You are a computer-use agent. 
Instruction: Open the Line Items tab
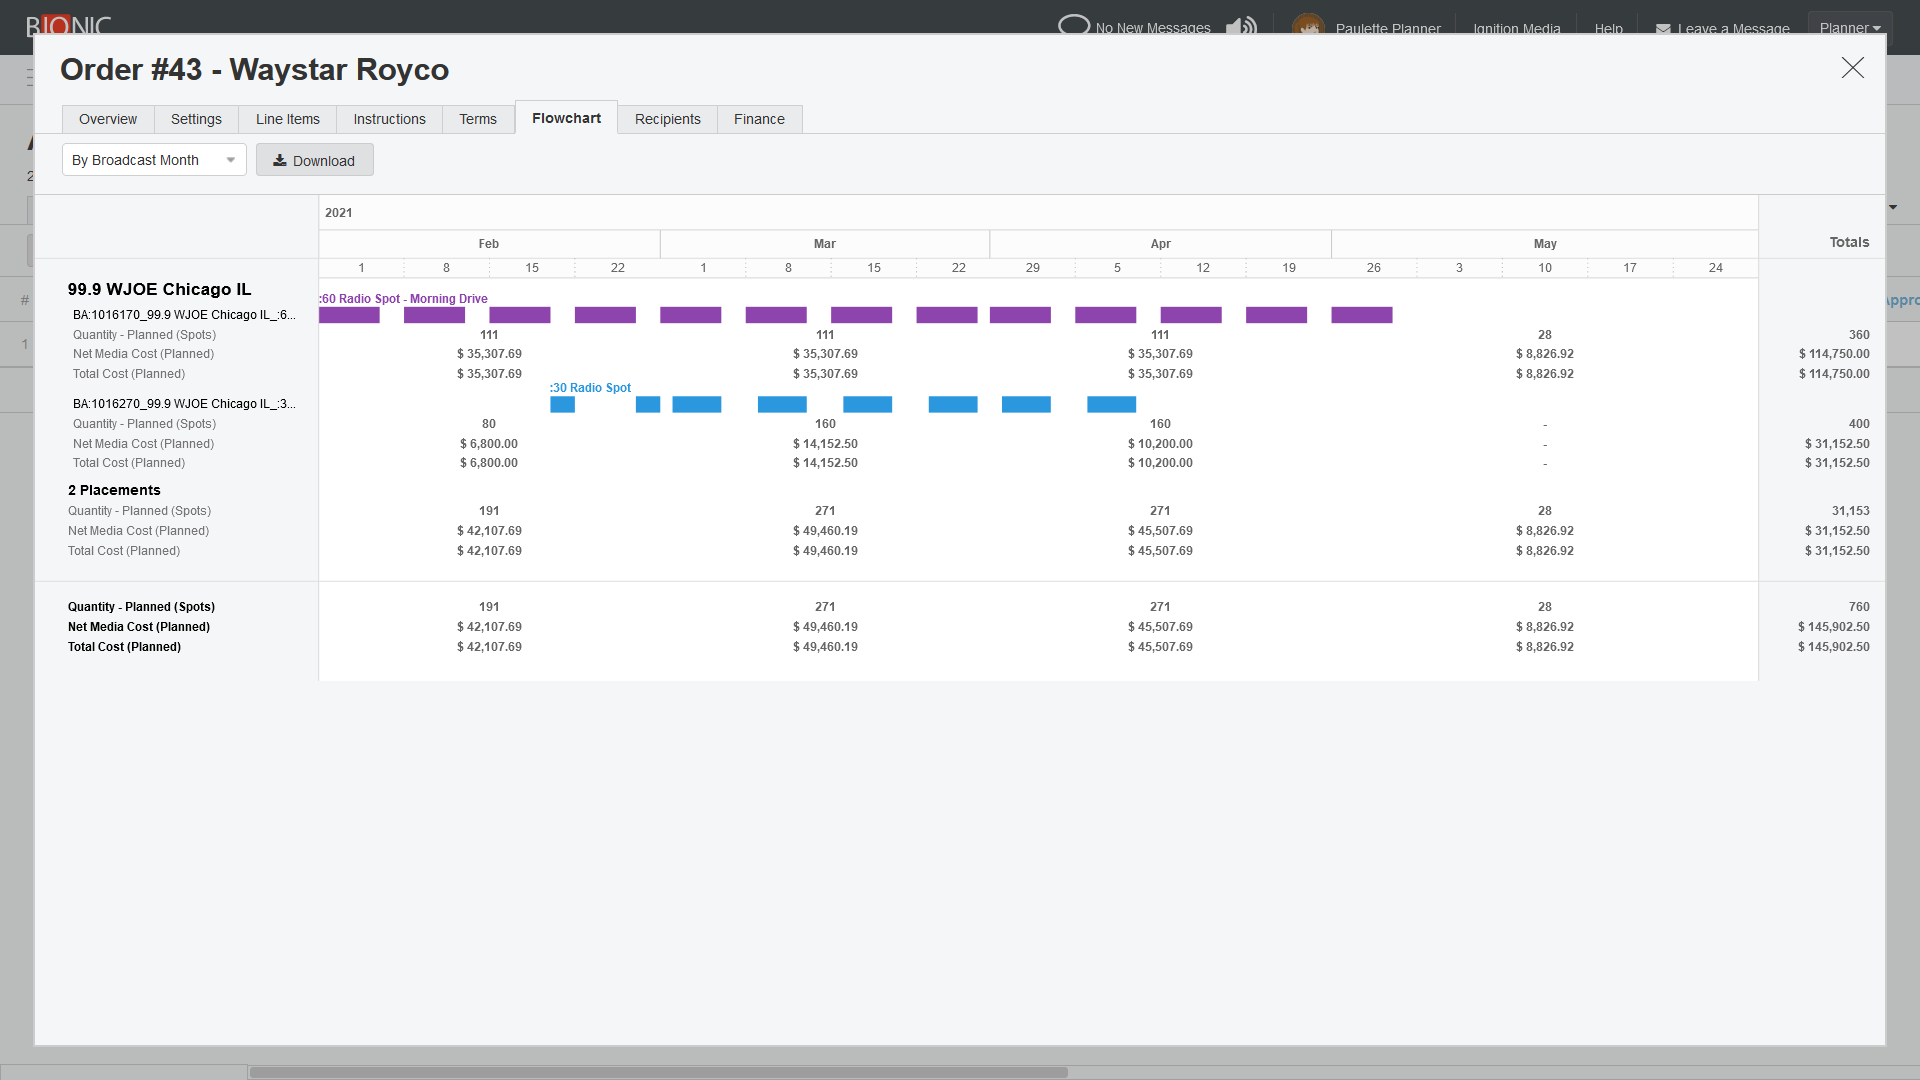click(288, 119)
